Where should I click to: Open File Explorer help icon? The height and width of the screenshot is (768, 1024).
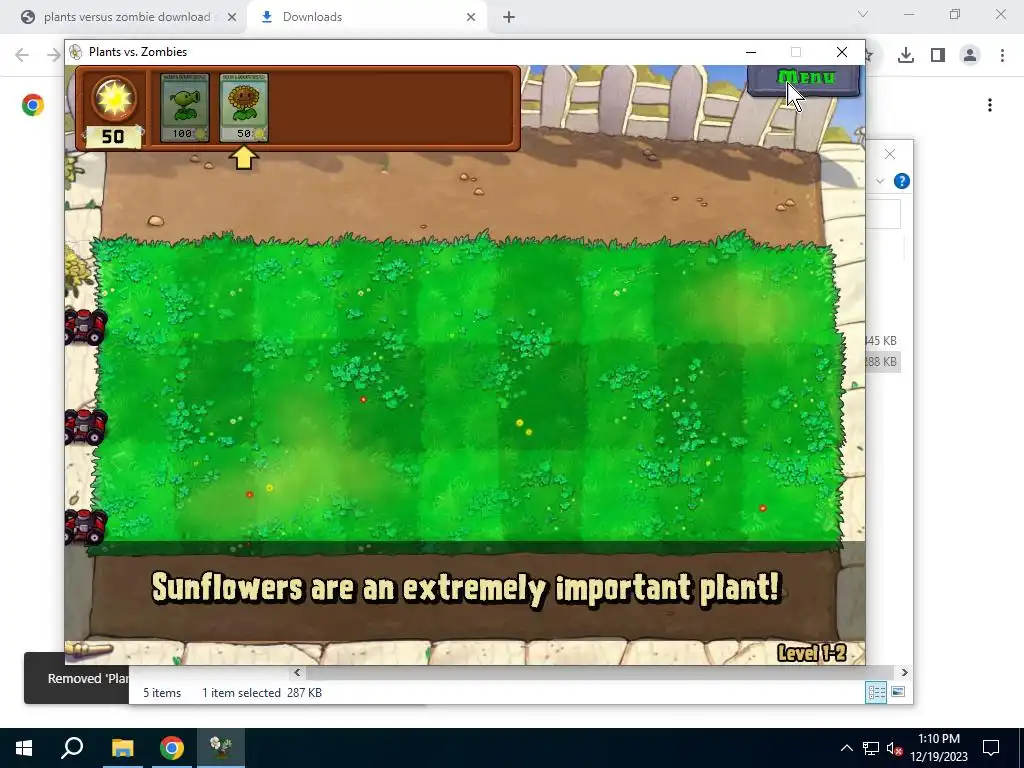tap(902, 181)
